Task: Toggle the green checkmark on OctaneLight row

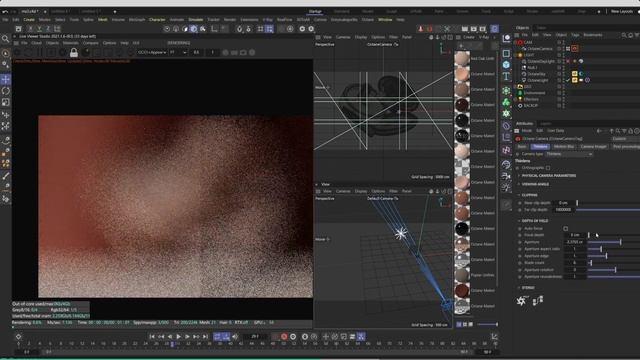Action: [x=568, y=80]
